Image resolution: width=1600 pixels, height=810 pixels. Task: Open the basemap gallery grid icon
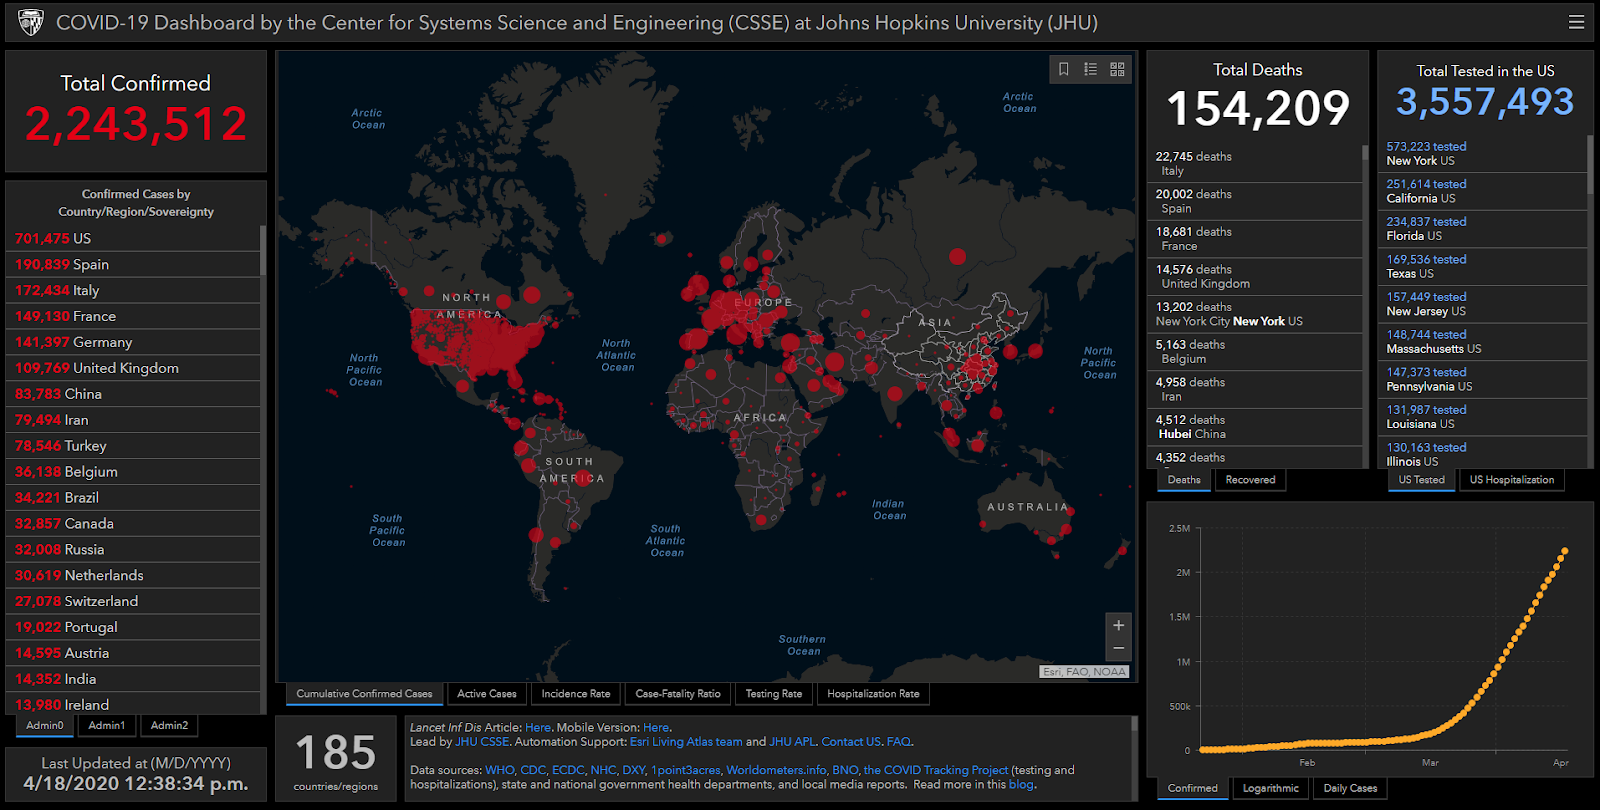tap(1117, 69)
